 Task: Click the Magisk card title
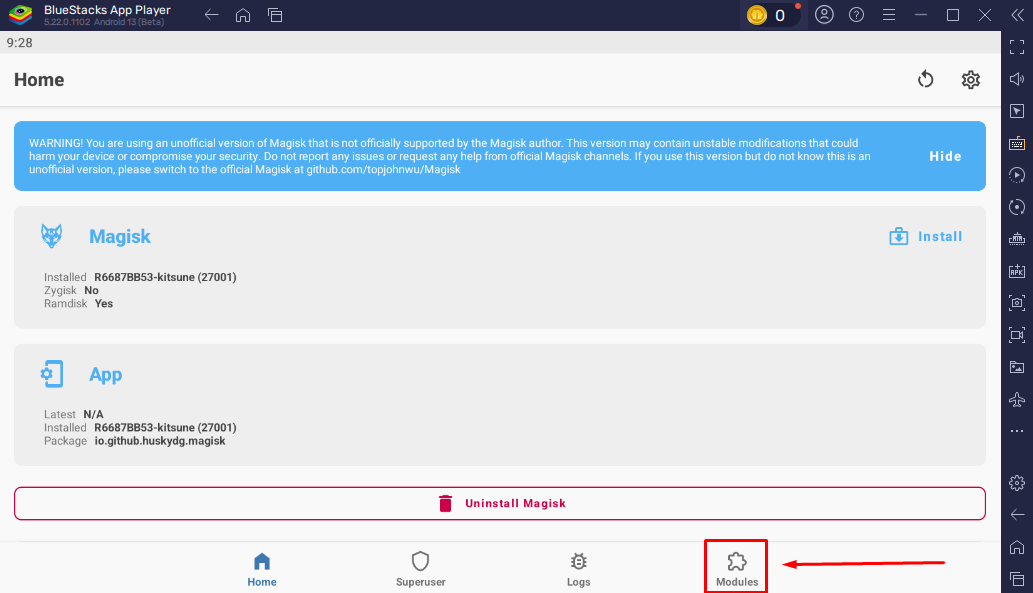point(120,237)
